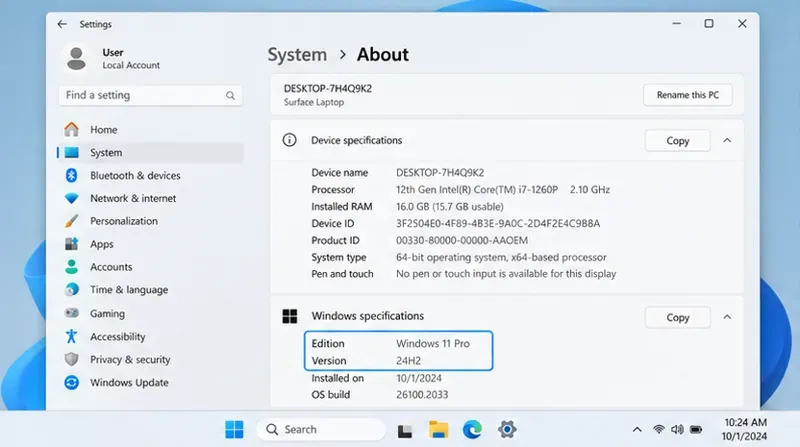Show hidden icons tray chevron
Screen dimensions: 800x447
[637, 430]
